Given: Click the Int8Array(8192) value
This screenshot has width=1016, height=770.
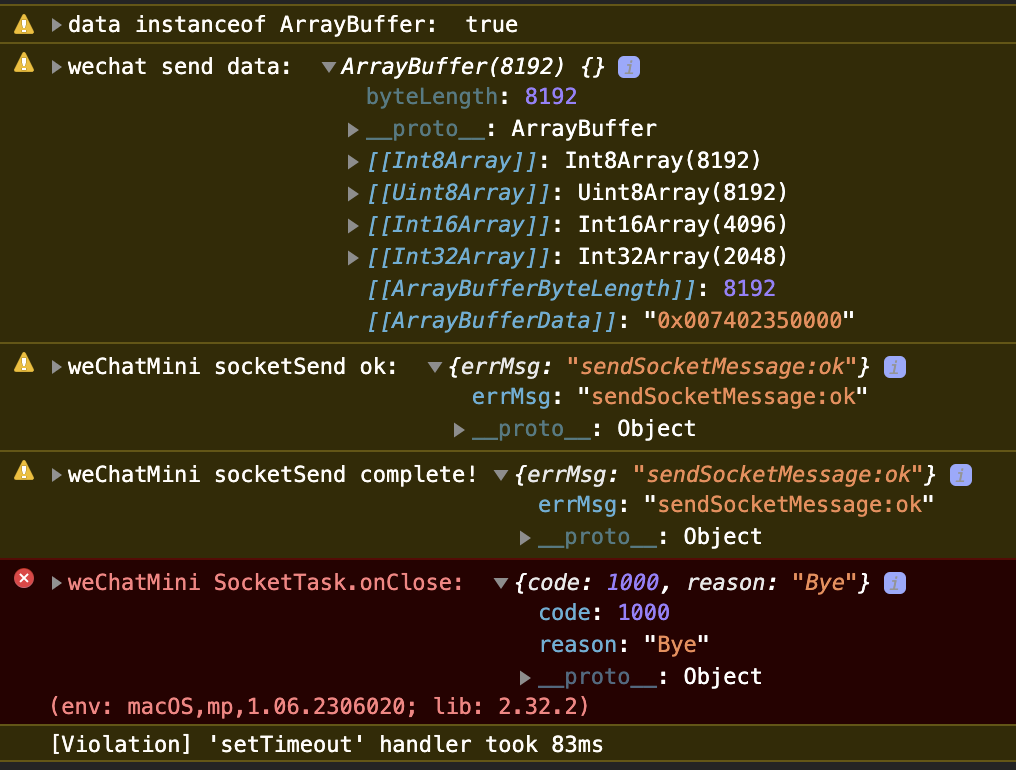Looking at the screenshot, I should coord(663,161).
